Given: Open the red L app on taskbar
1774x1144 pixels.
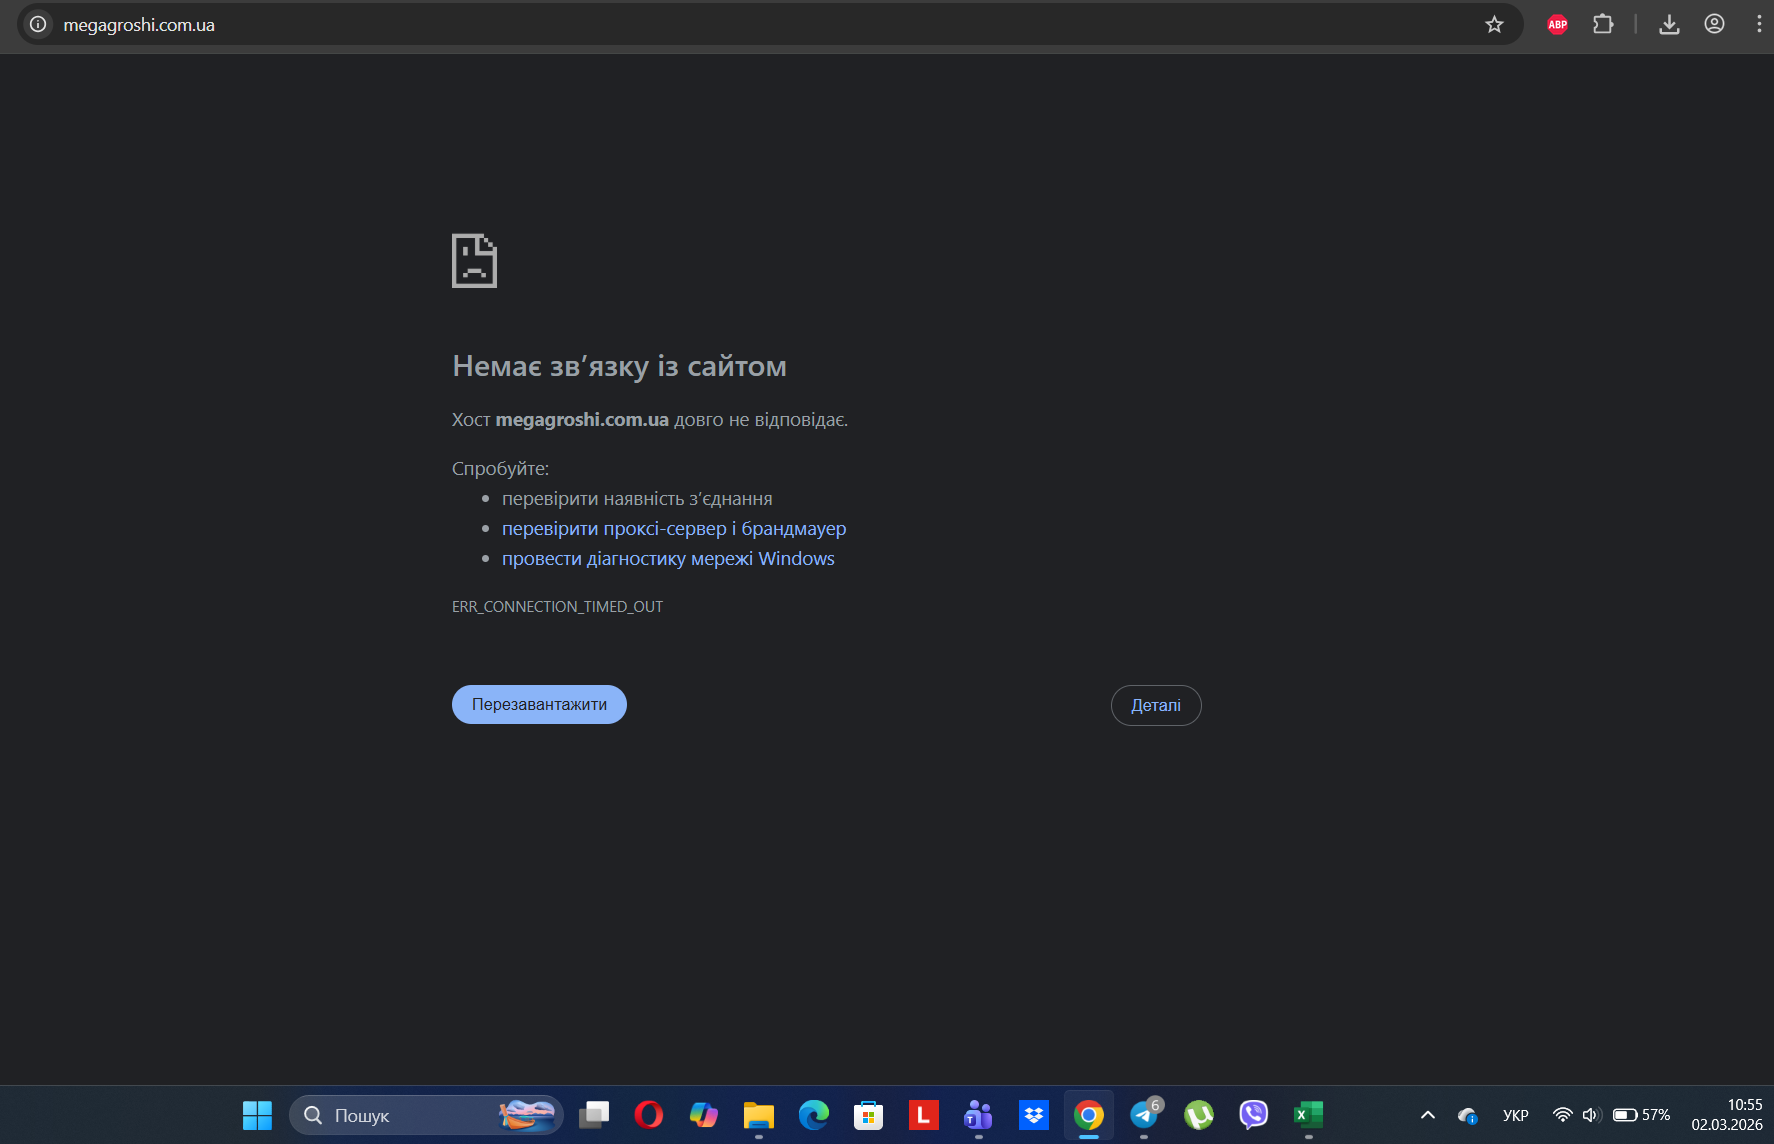Looking at the screenshot, I should click(x=924, y=1115).
